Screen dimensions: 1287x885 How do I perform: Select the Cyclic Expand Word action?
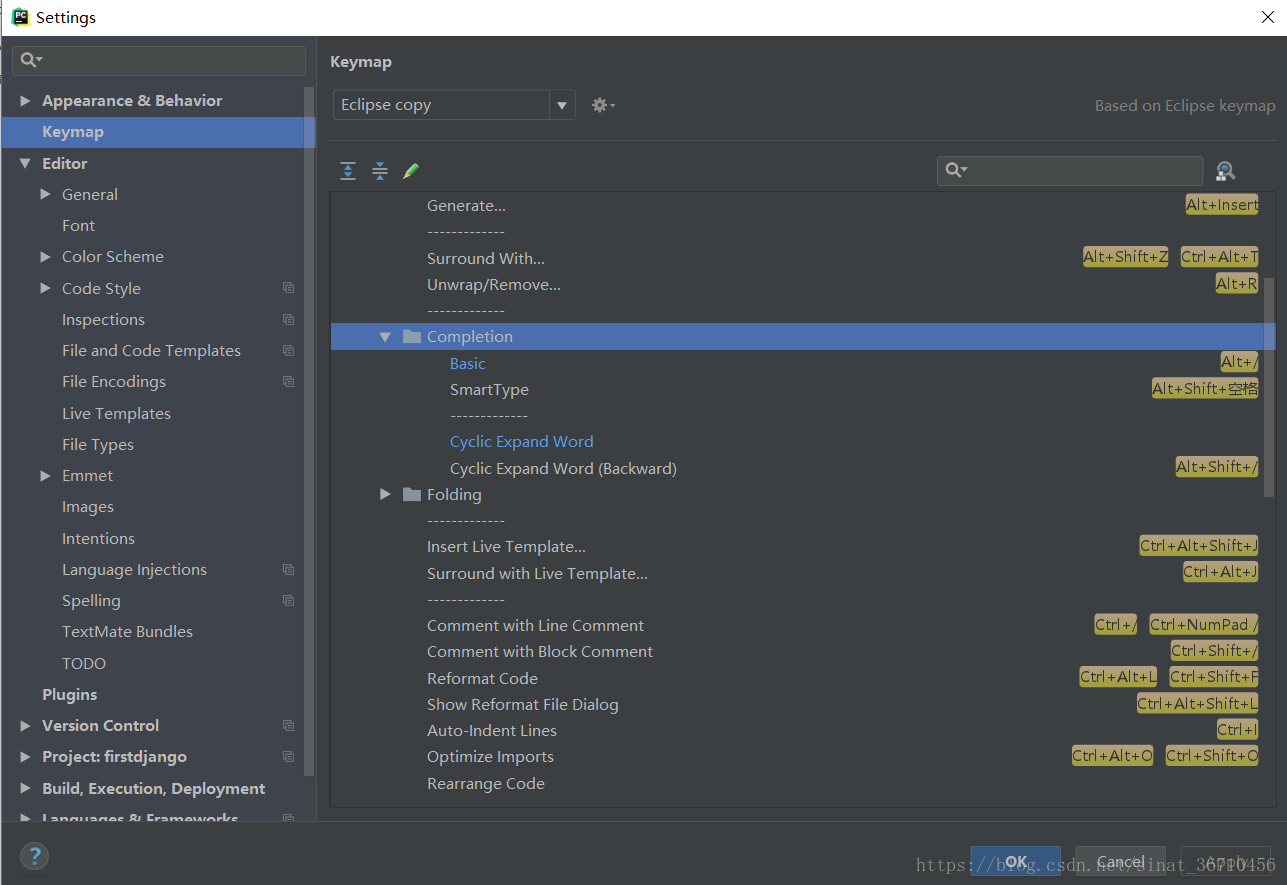[521, 442]
